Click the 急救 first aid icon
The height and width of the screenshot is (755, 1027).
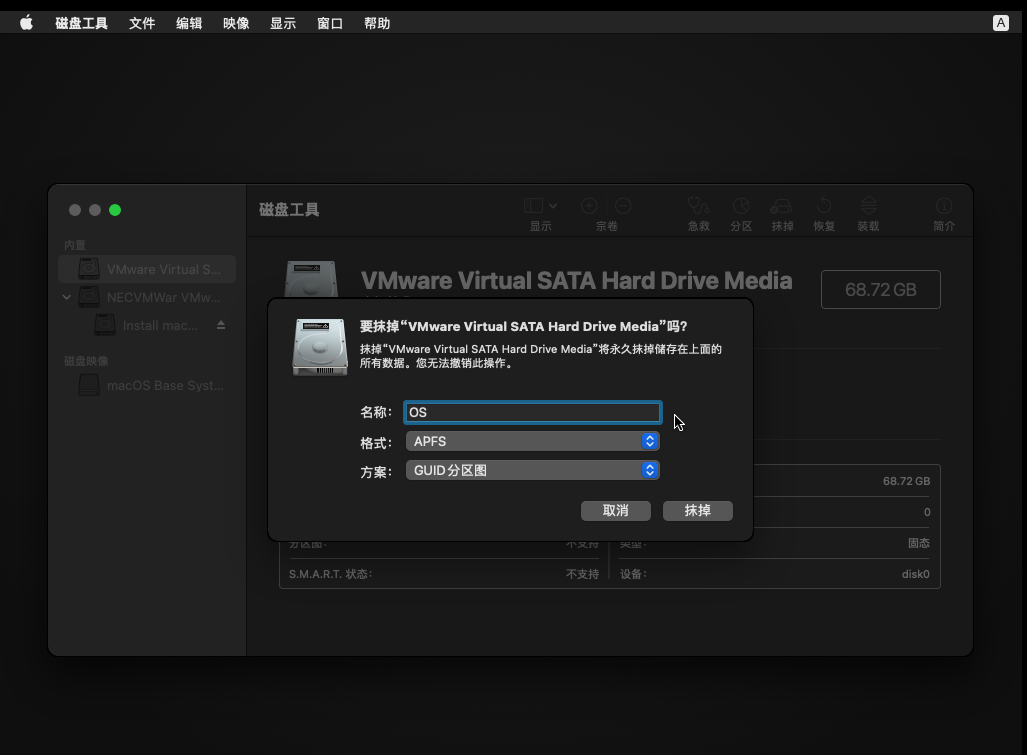coord(698,206)
